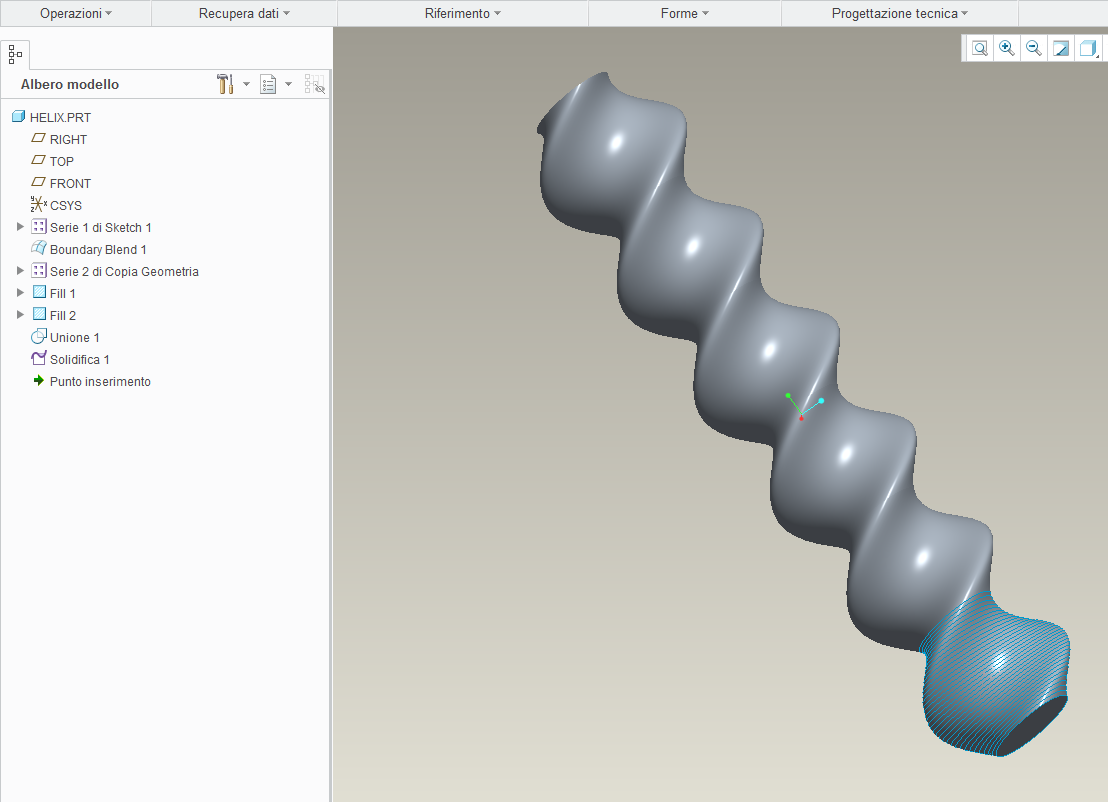The width and height of the screenshot is (1108, 802).
Task: Click the TOP datum plane icon
Action: coord(39,160)
